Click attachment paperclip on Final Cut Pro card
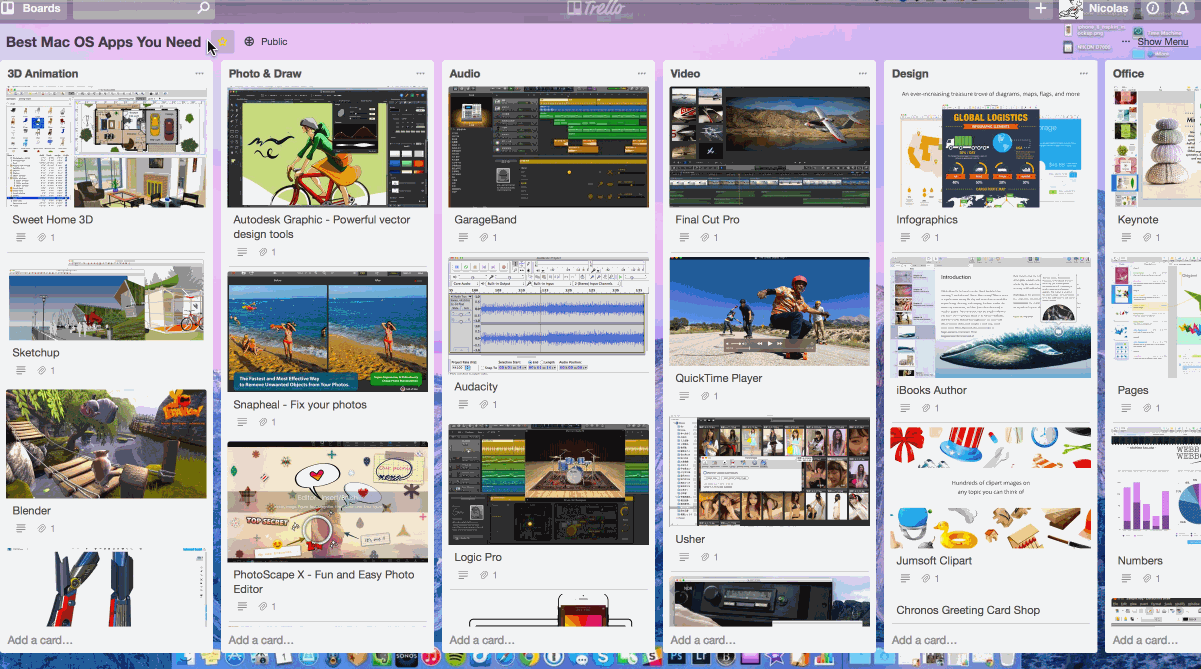 705,238
